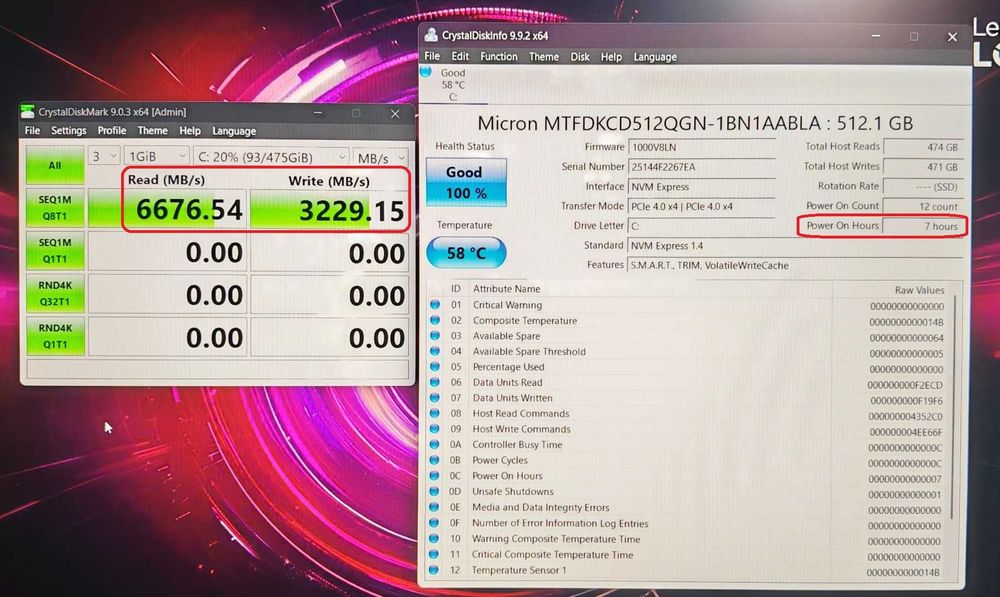Click the Attribute Name column header
The width and height of the screenshot is (1000, 597).
pyautogui.click(x=506, y=289)
